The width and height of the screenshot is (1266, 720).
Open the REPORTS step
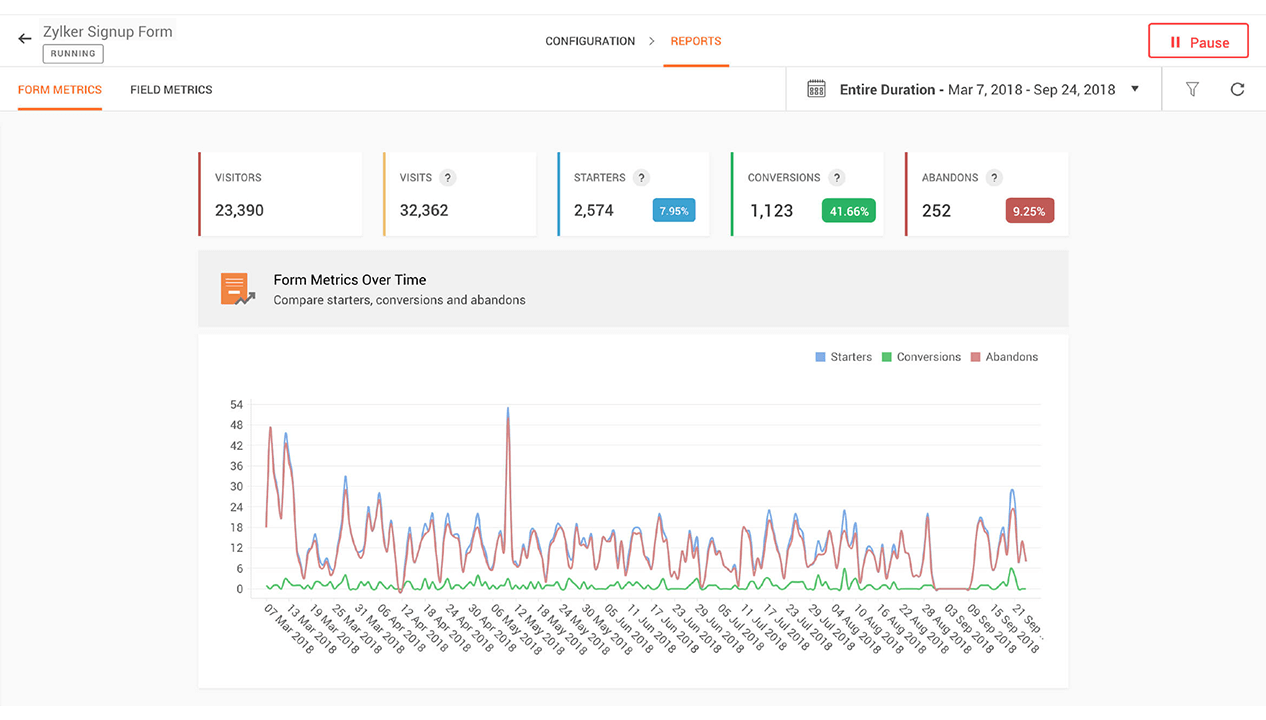point(696,41)
